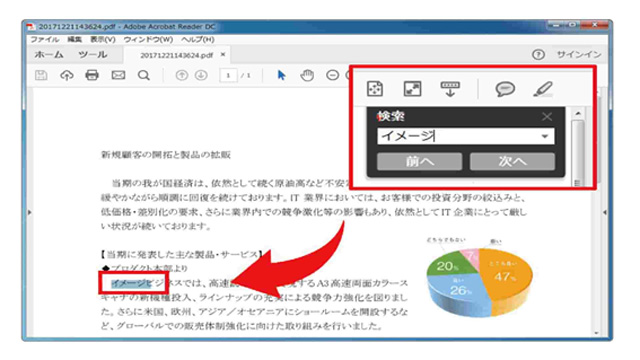Screen dimensions: 640x360
Task: Open the ファイル menu
Action: [x=45, y=40]
